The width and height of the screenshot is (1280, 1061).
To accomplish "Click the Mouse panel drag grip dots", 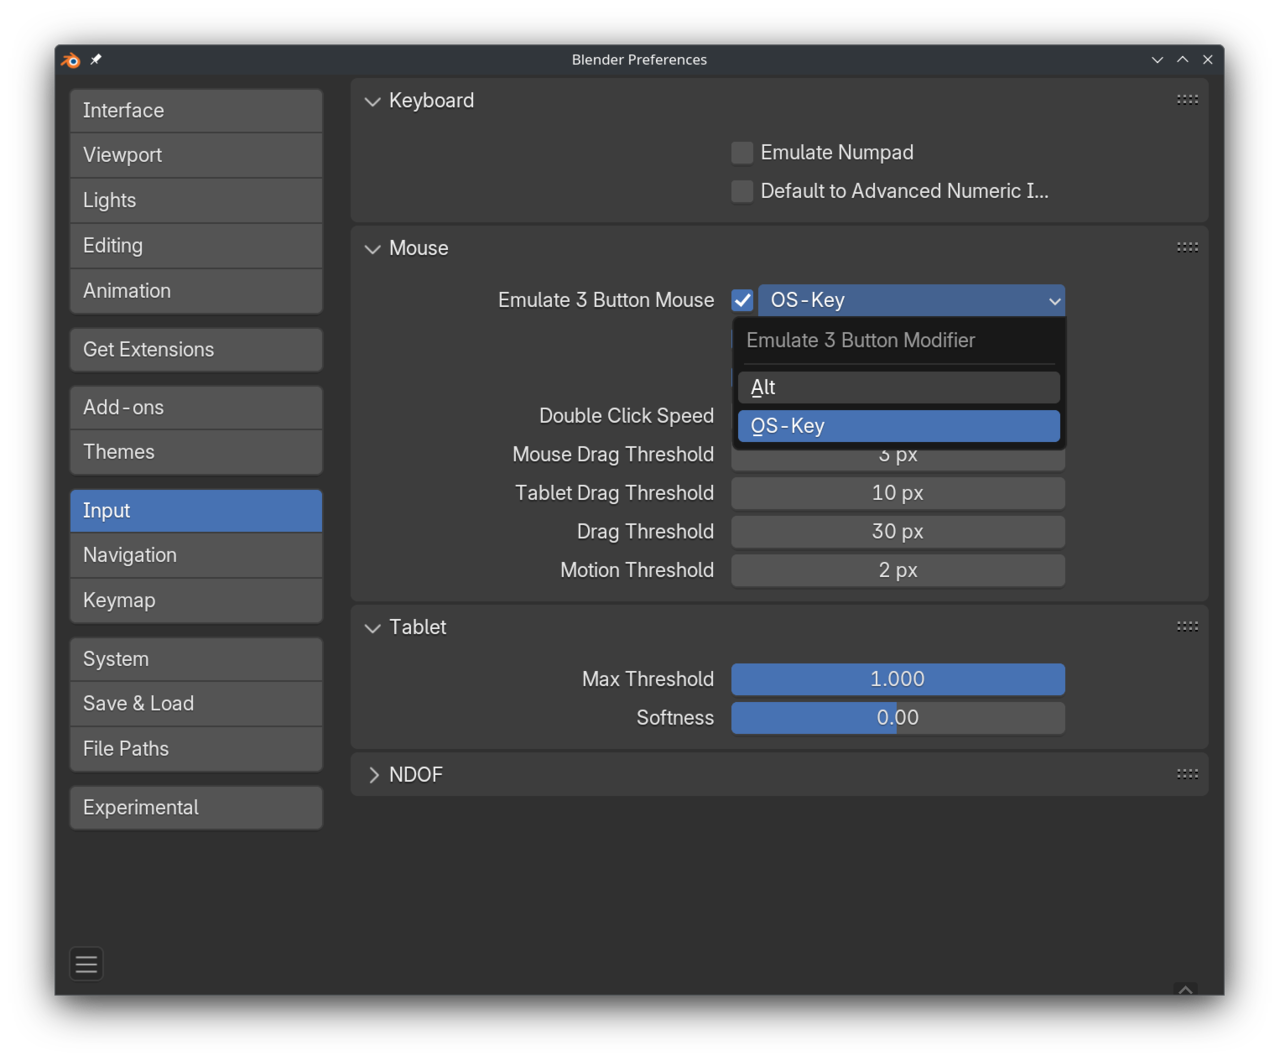I will pos(1187,247).
